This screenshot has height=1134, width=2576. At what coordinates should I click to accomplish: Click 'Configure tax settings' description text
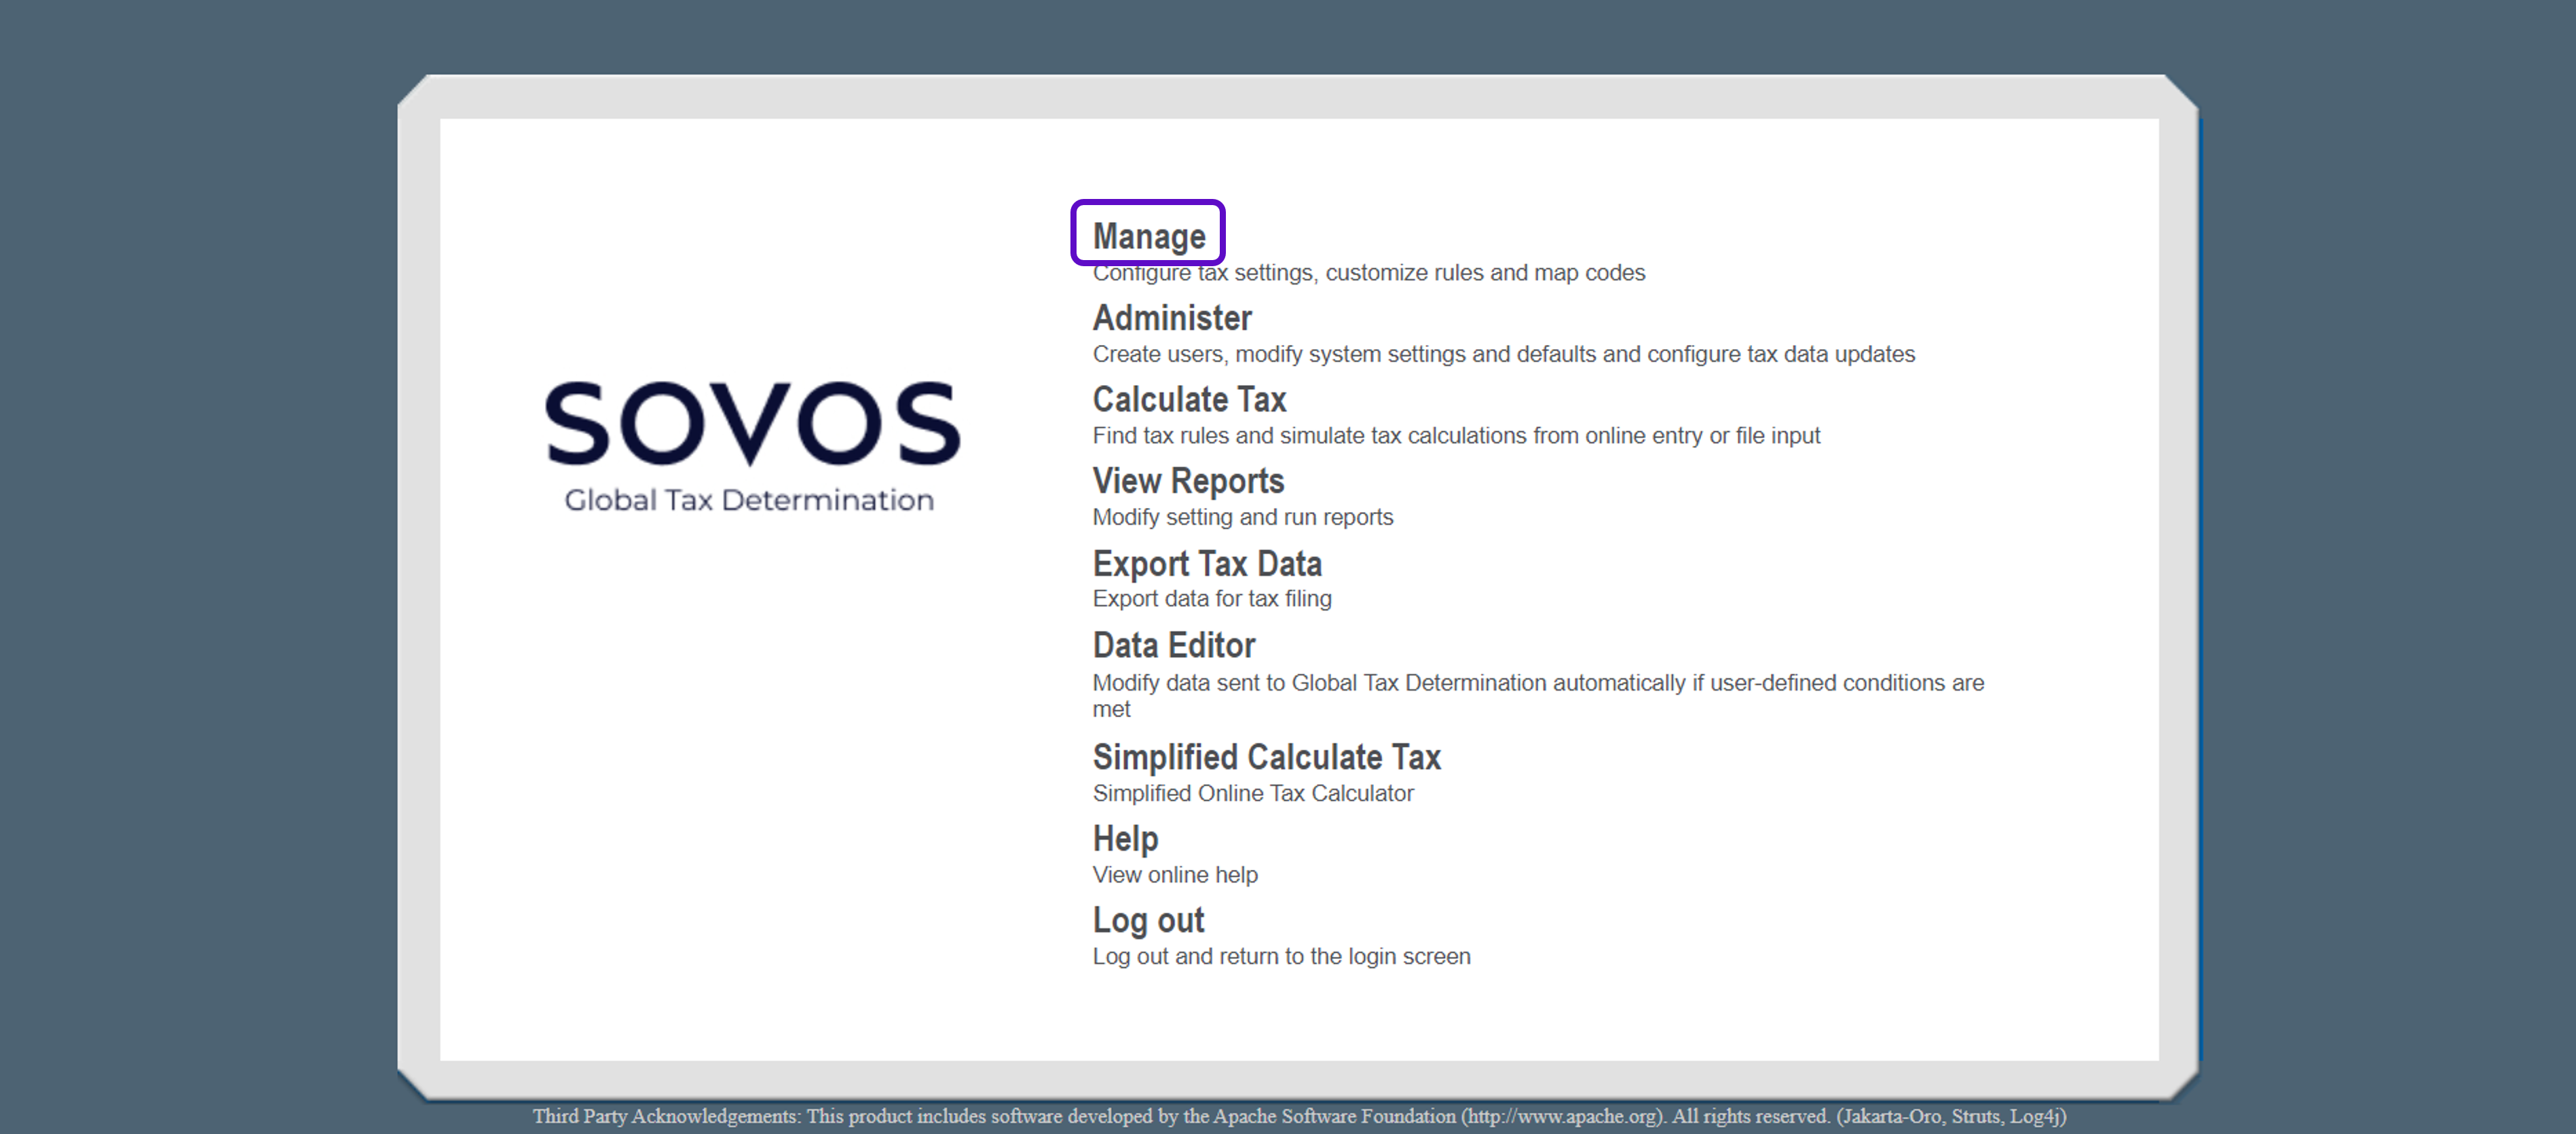click(x=1367, y=273)
